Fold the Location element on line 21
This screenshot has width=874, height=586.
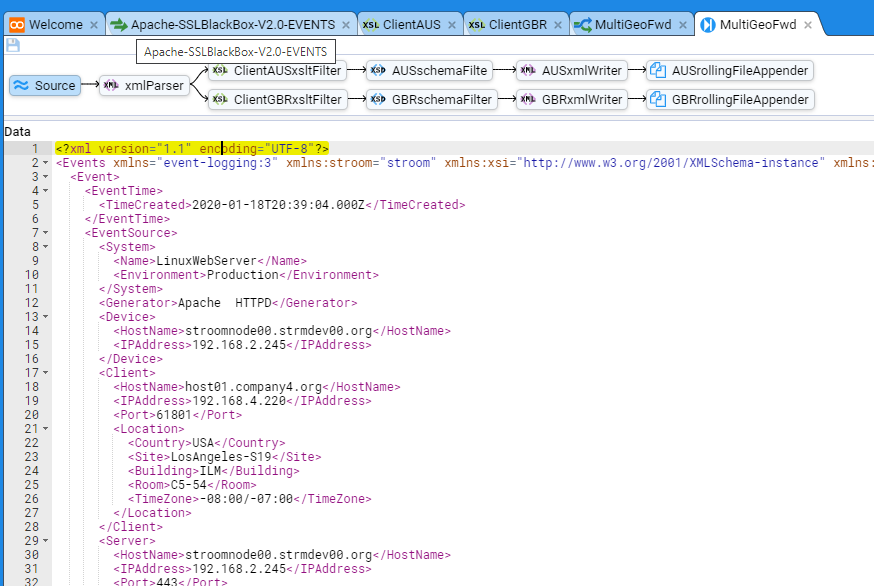[47, 429]
